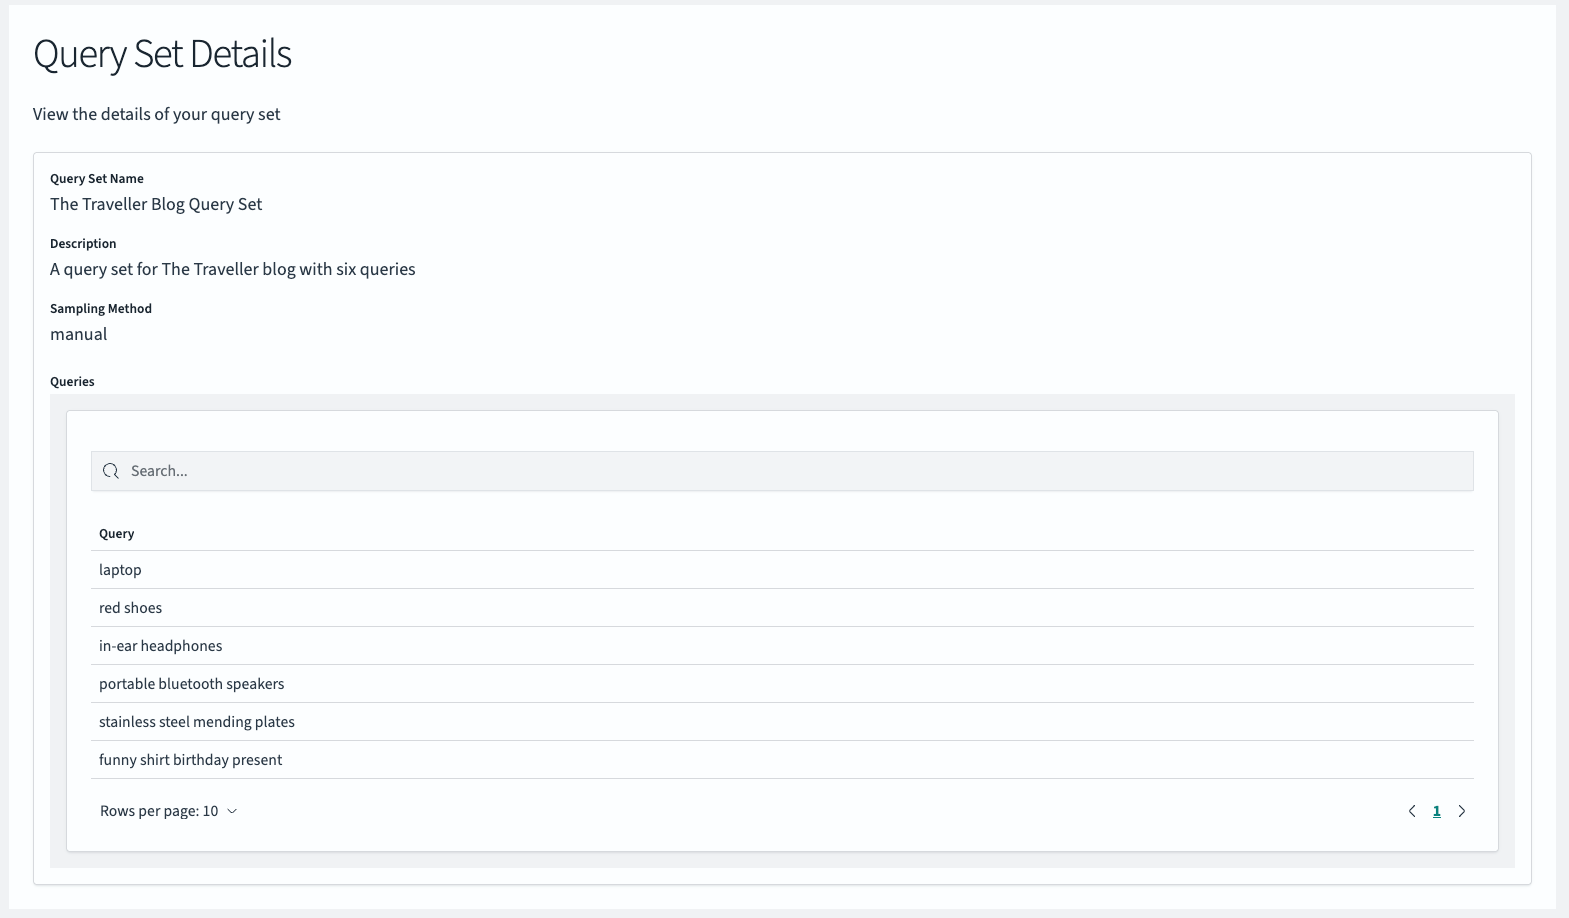This screenshot has width=1569, height=918.
Task: Select the 'portable bluetooth speakers' query row
Action: coord(782,684)
